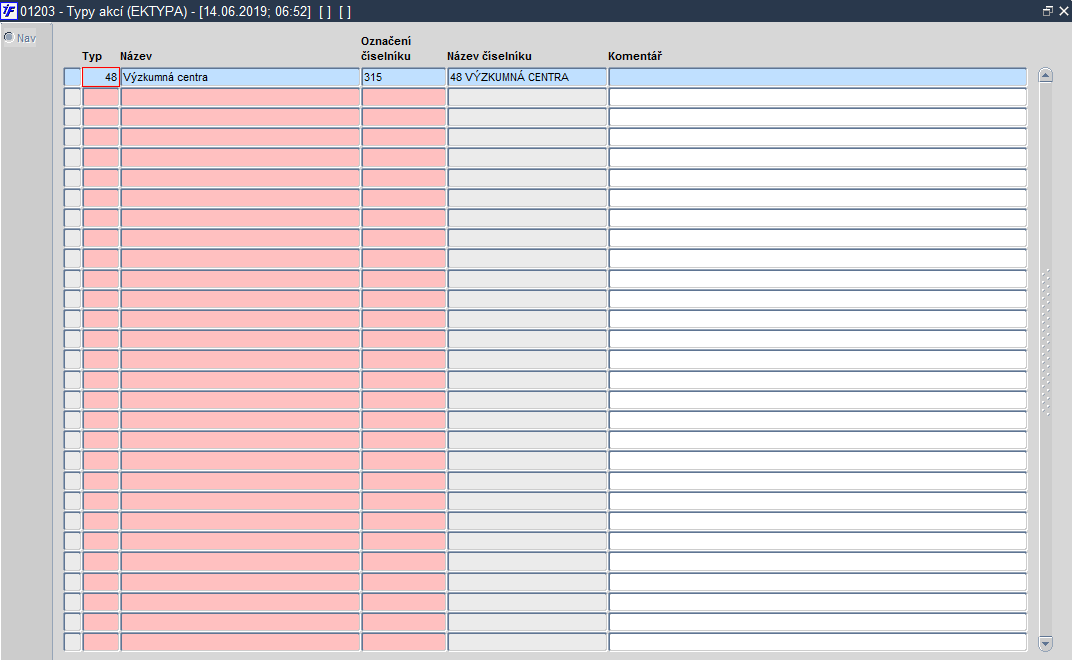Close the Typy akcí window

click(x=1063, y=11)
